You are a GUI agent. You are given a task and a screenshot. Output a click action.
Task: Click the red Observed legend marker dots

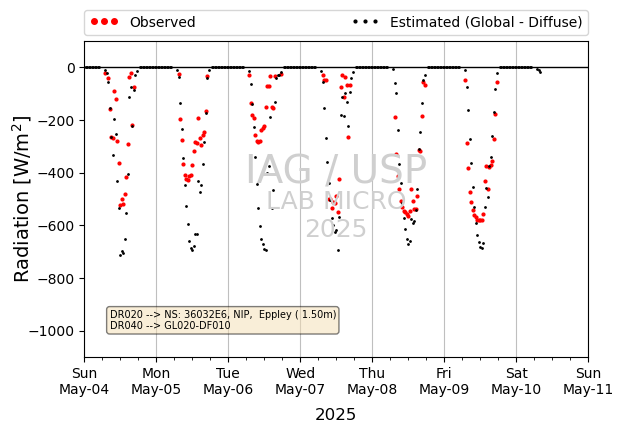(x=104, y=22)
